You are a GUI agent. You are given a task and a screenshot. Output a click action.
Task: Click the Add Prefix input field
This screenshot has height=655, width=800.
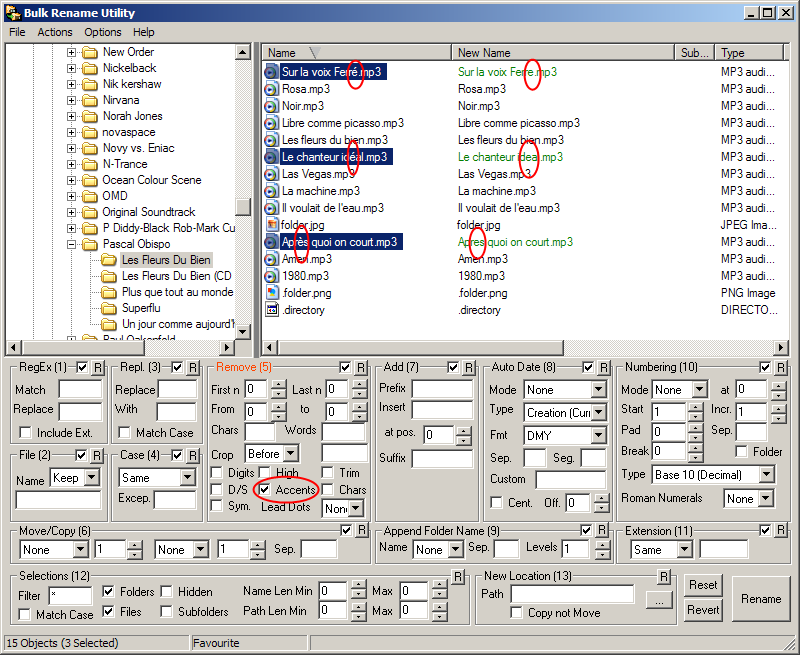click(x=442, y=389)
